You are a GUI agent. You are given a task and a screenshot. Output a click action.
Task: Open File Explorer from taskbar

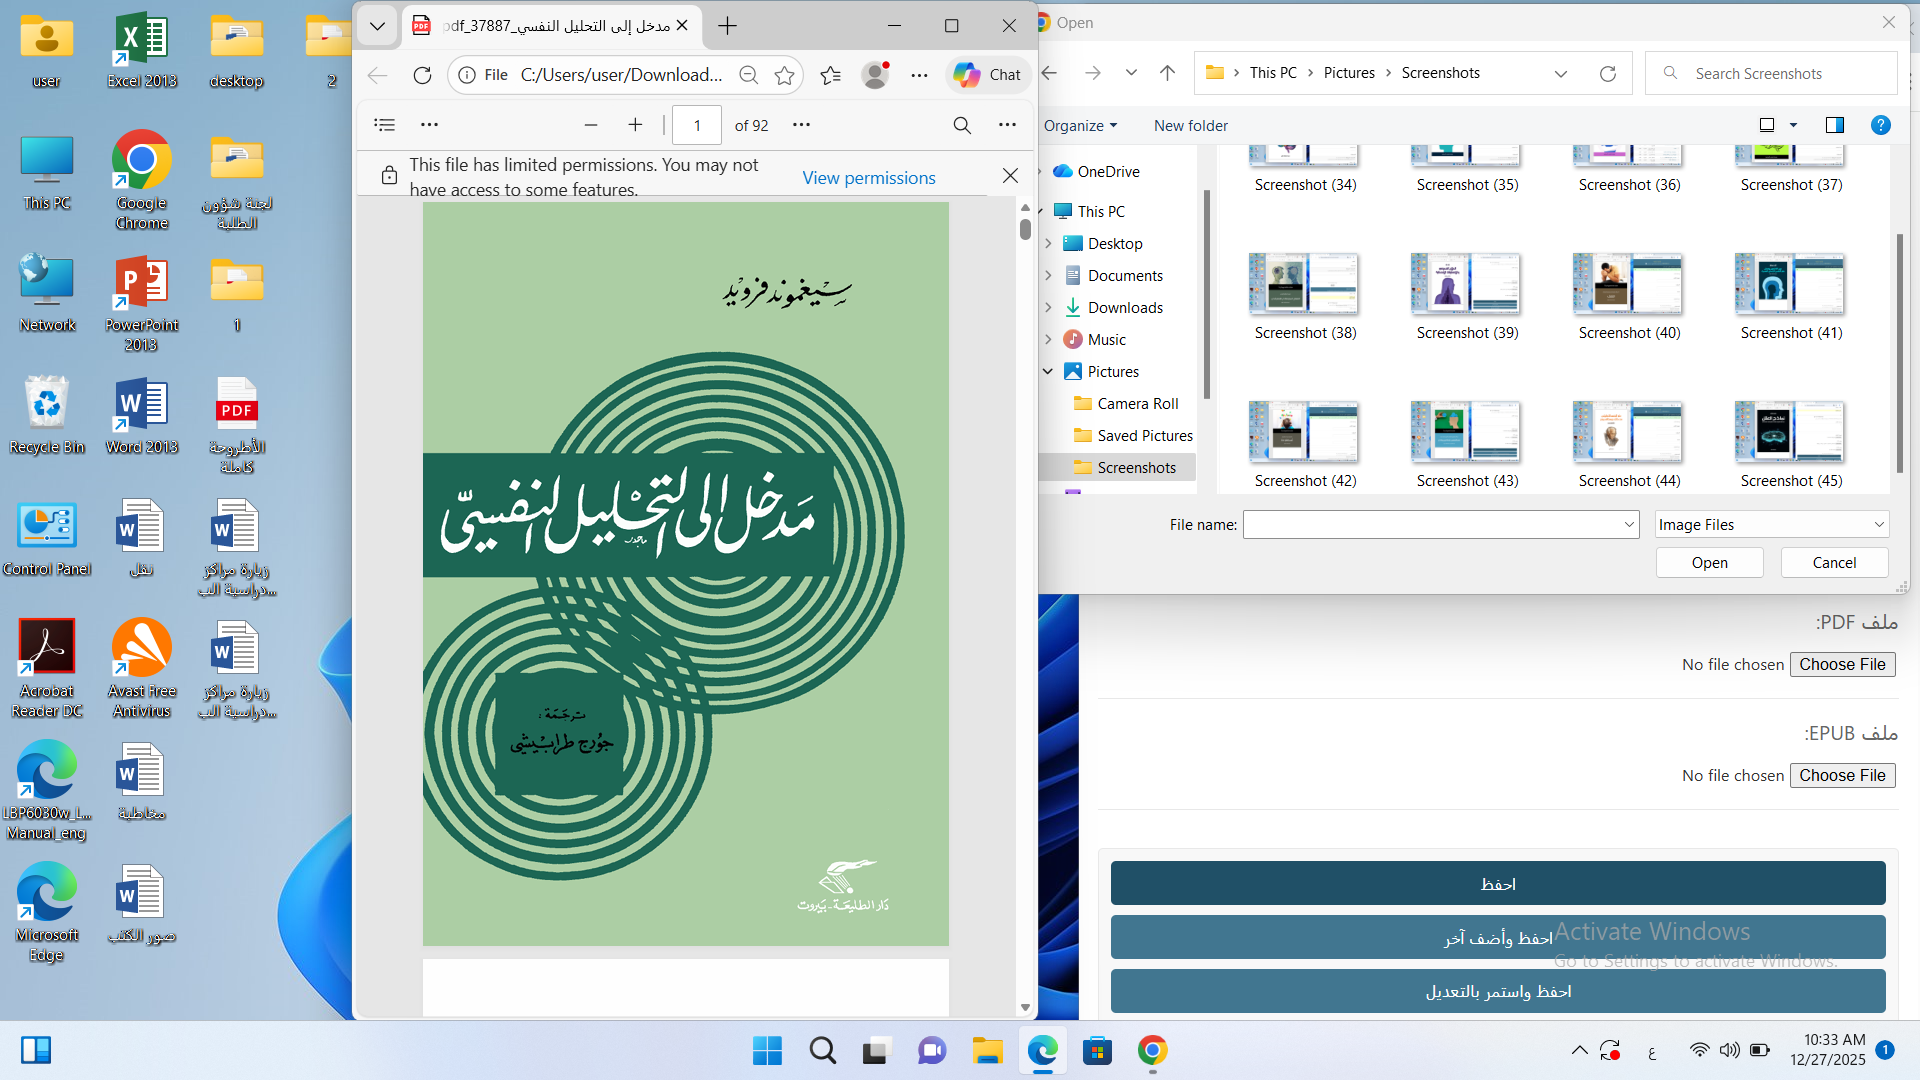pyautogui.click(x=987, y=1051)
